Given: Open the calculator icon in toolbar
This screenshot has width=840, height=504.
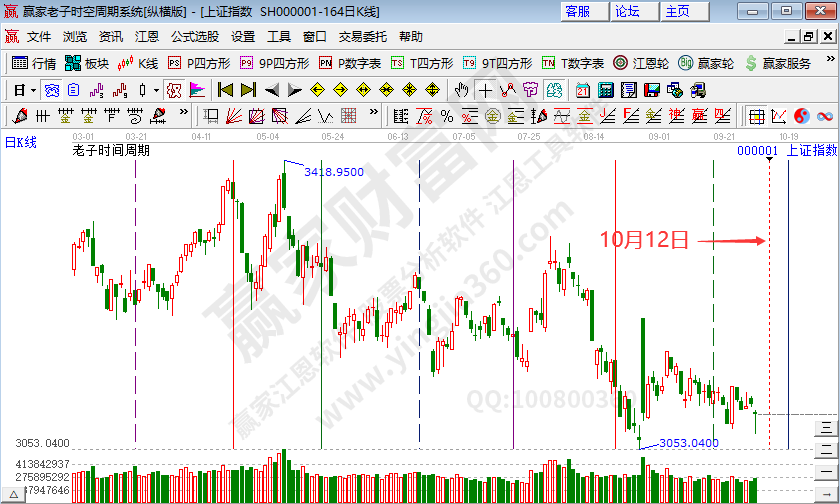Looking at the screenshot, I should pos(606,90).
